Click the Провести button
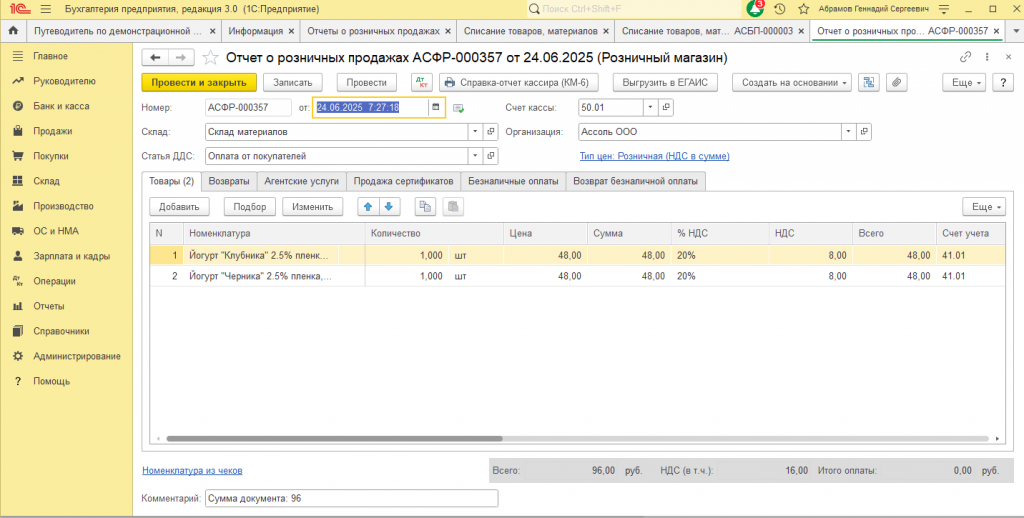The image size is (1024, 518). [x=366, y=82]
